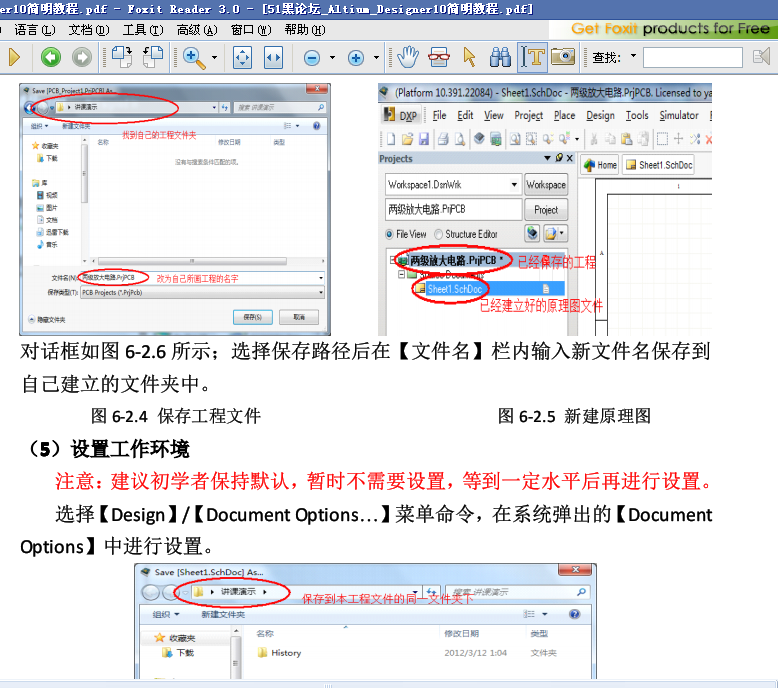Open the text viewer glasses icon
778x688 pixels.
tap(439, 58)
